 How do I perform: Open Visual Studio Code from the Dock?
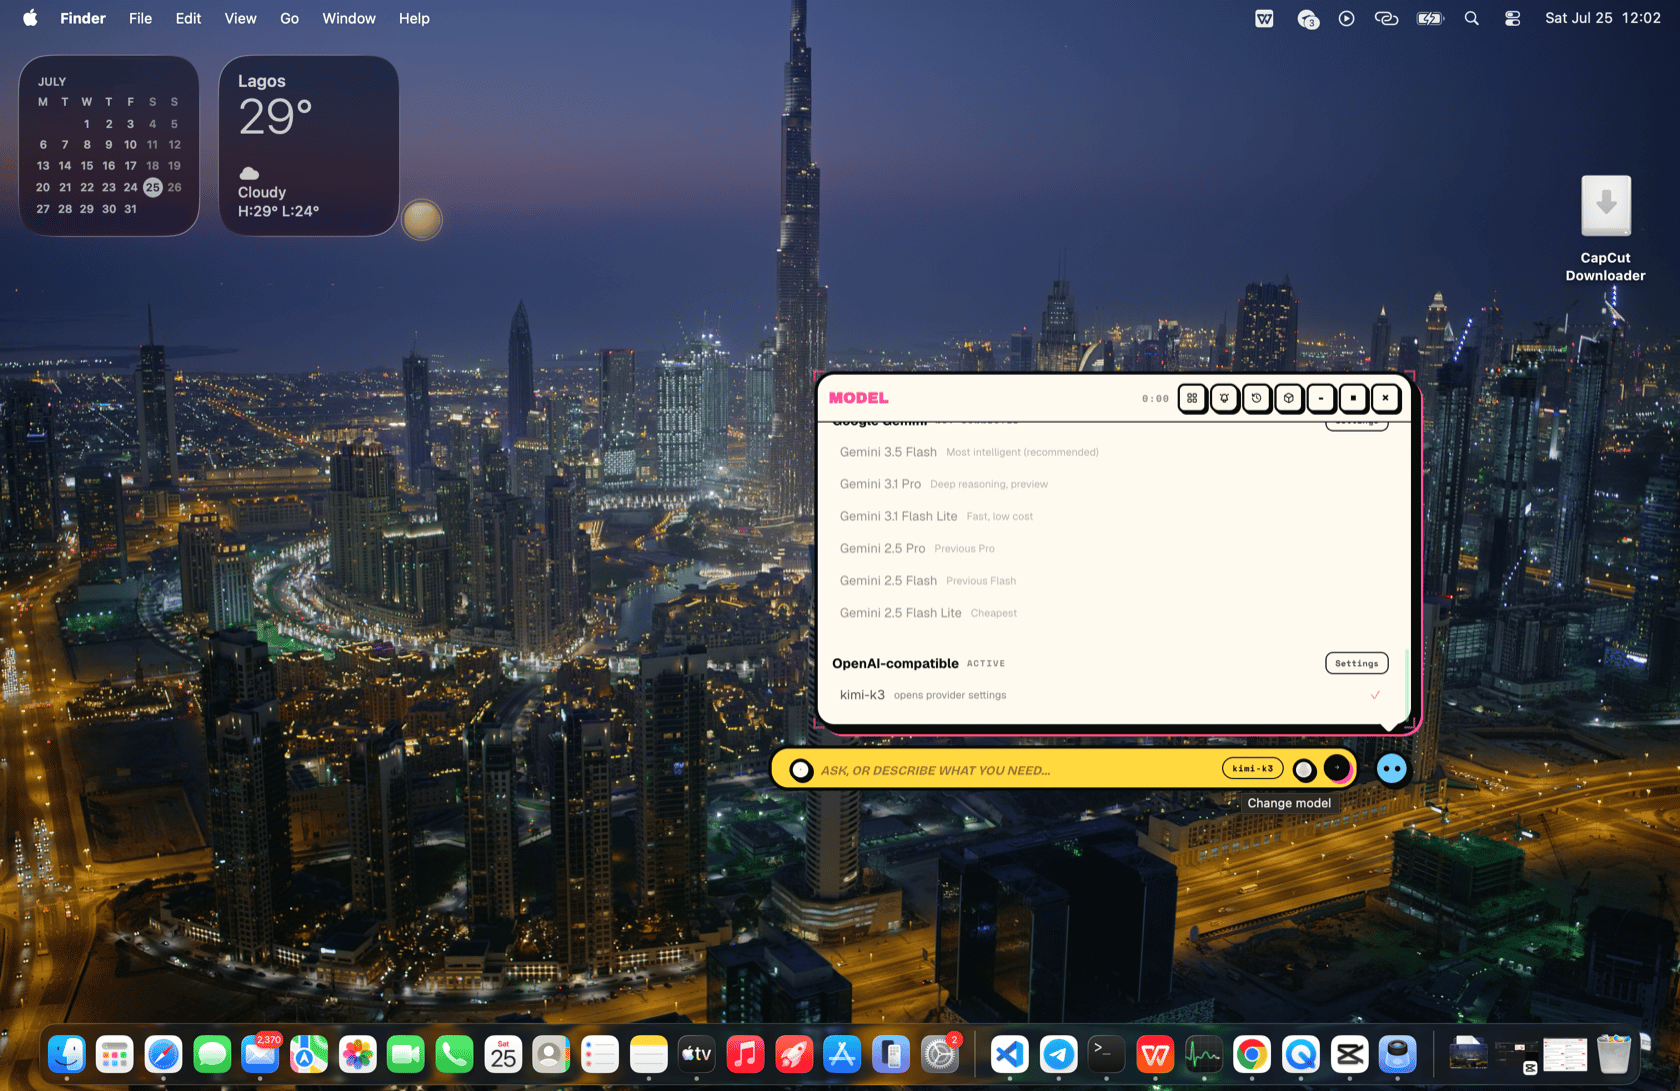(x=1010, y=1054)
